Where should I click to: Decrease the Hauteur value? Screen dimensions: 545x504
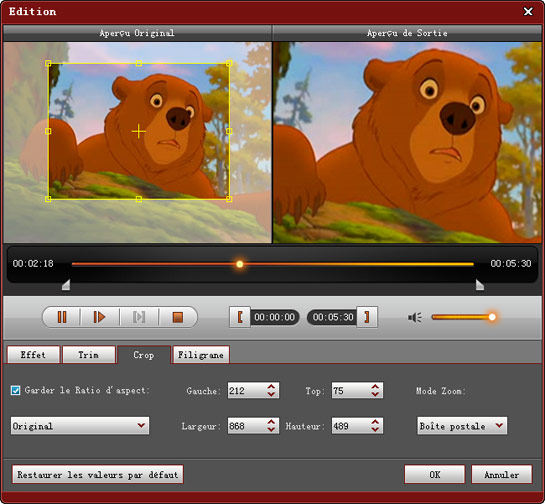click(x=375, y=430)
